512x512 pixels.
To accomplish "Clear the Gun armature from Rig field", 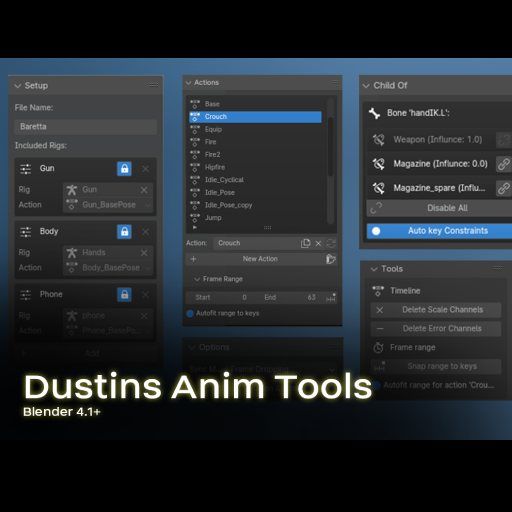I will pyautogui.click(x=144, y=190).
